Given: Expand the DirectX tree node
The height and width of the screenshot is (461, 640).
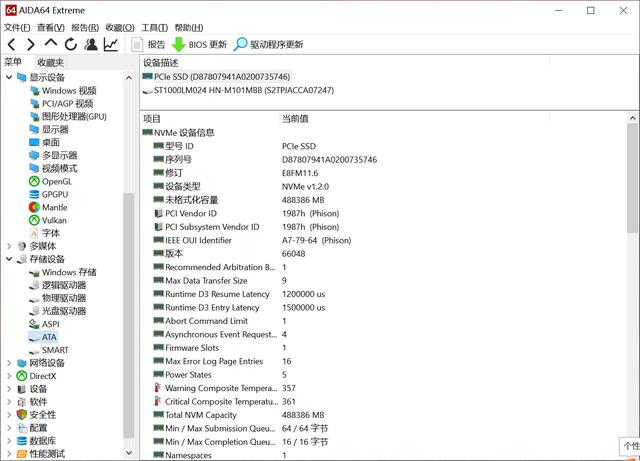Looking at the screenshot, I should pos(9,376).
